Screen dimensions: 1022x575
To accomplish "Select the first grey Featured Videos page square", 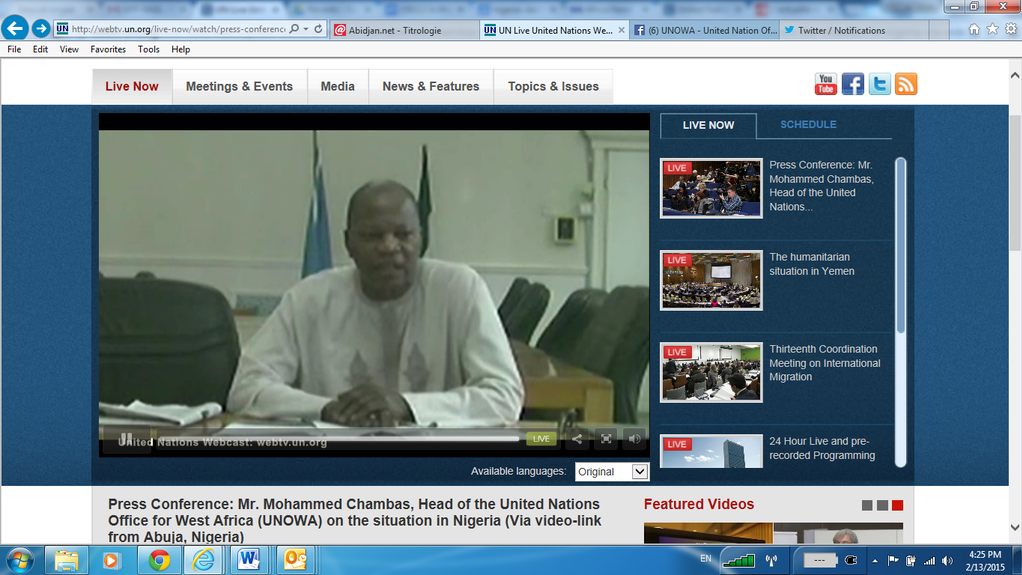I will pyautogui.click(x=867, y=505).
